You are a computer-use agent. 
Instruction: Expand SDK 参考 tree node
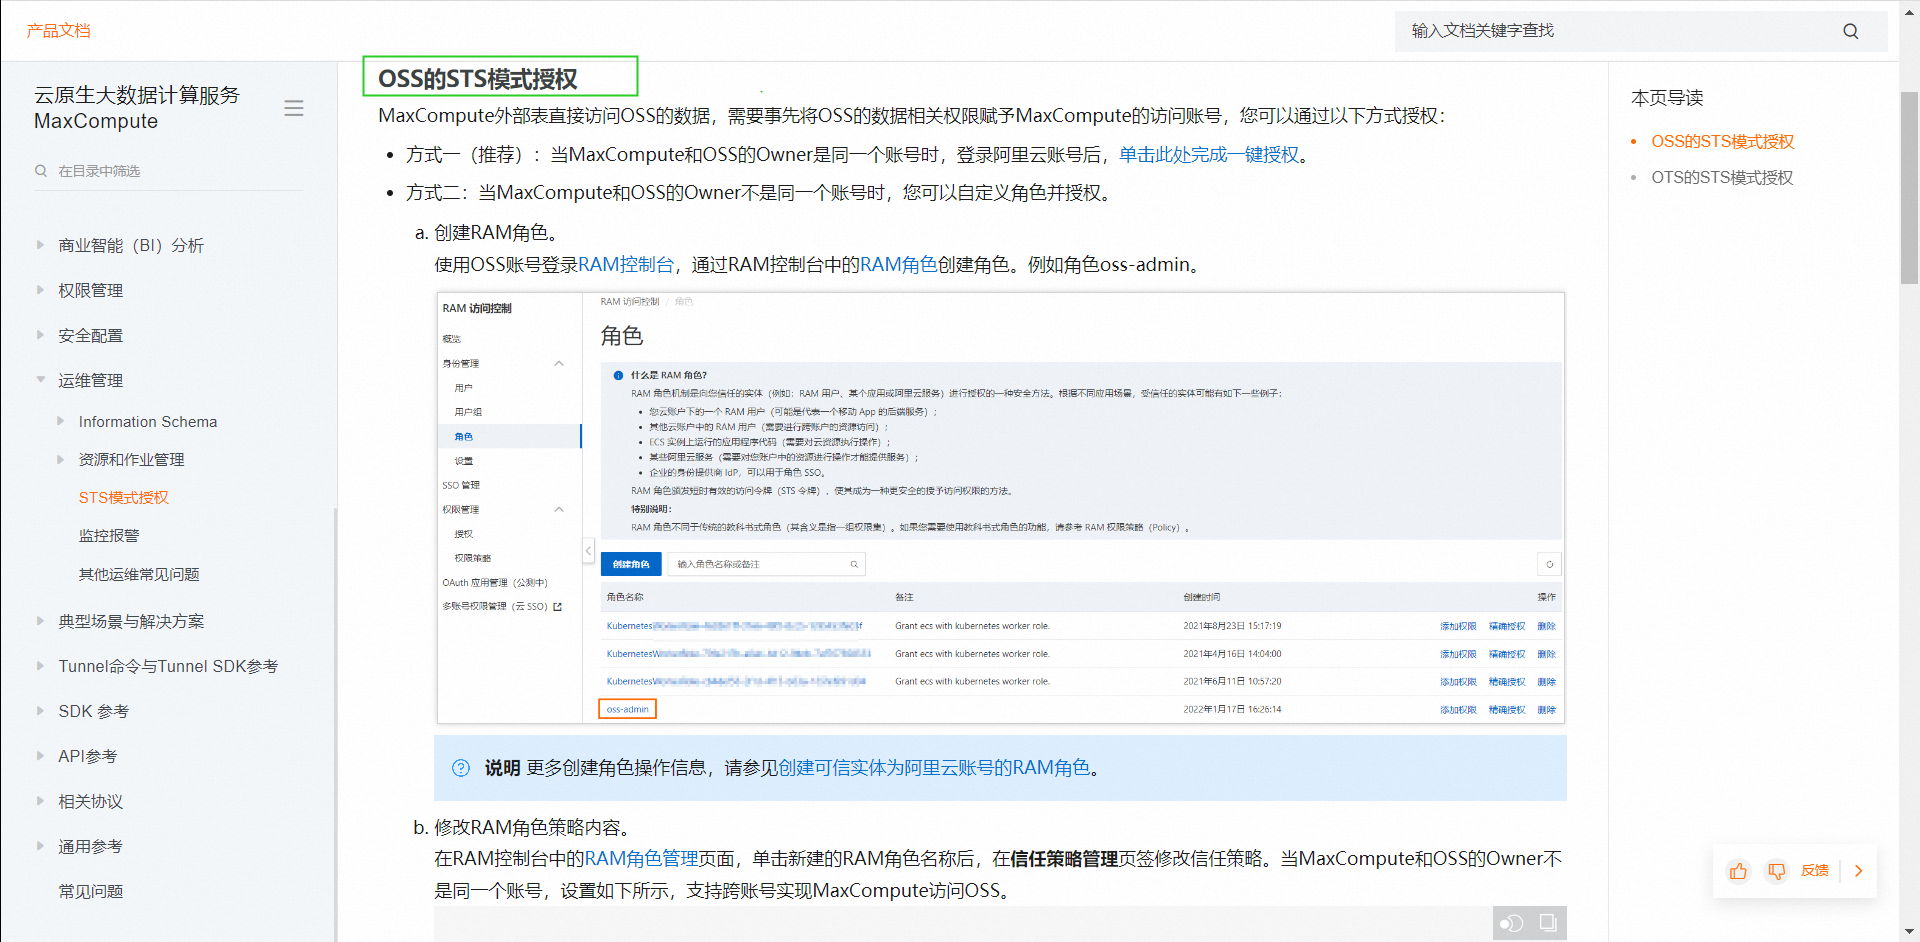coord(40,711)
